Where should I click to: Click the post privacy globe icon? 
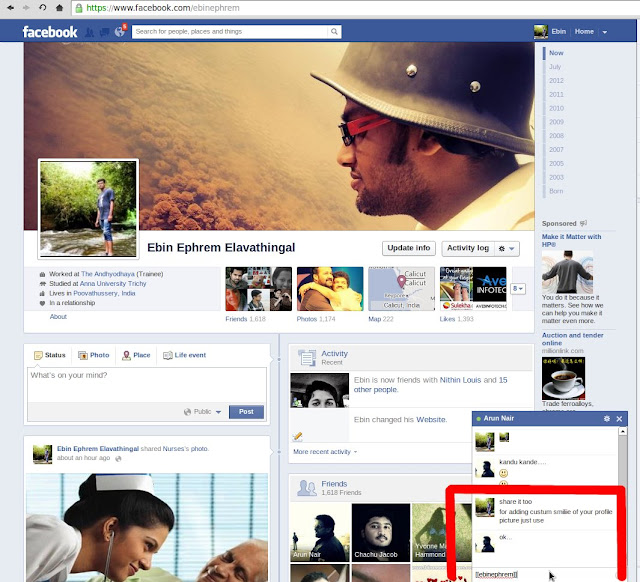tap(118, 459)
